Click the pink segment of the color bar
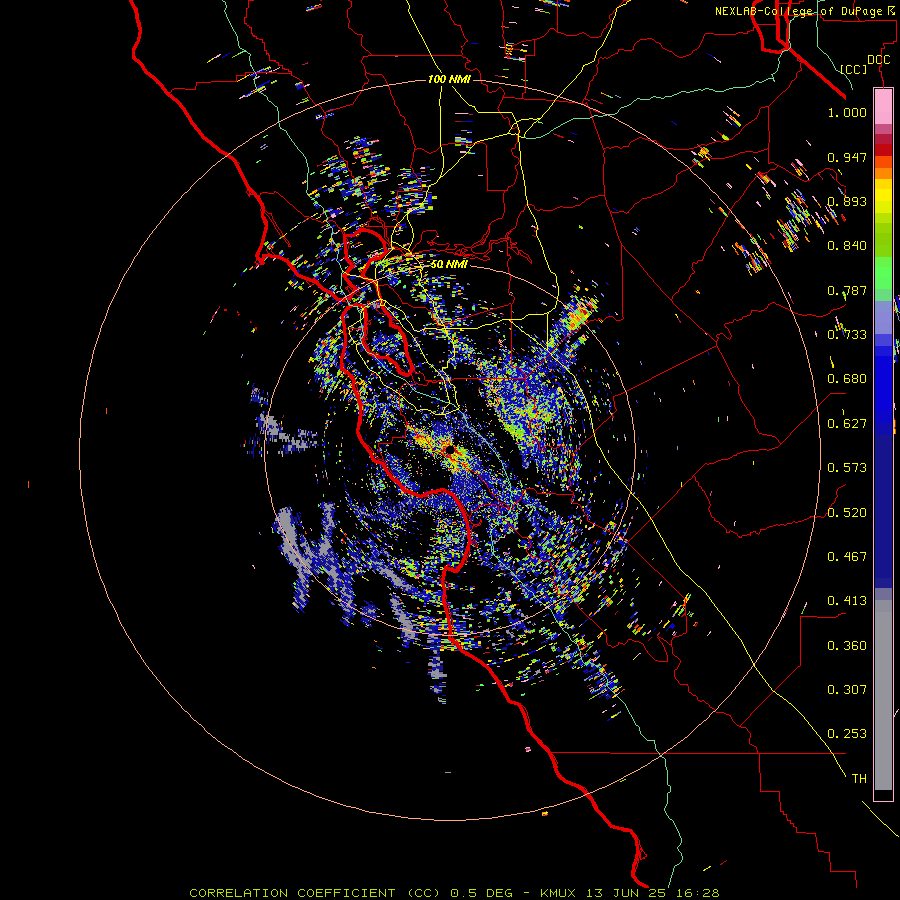 point(883,106)
